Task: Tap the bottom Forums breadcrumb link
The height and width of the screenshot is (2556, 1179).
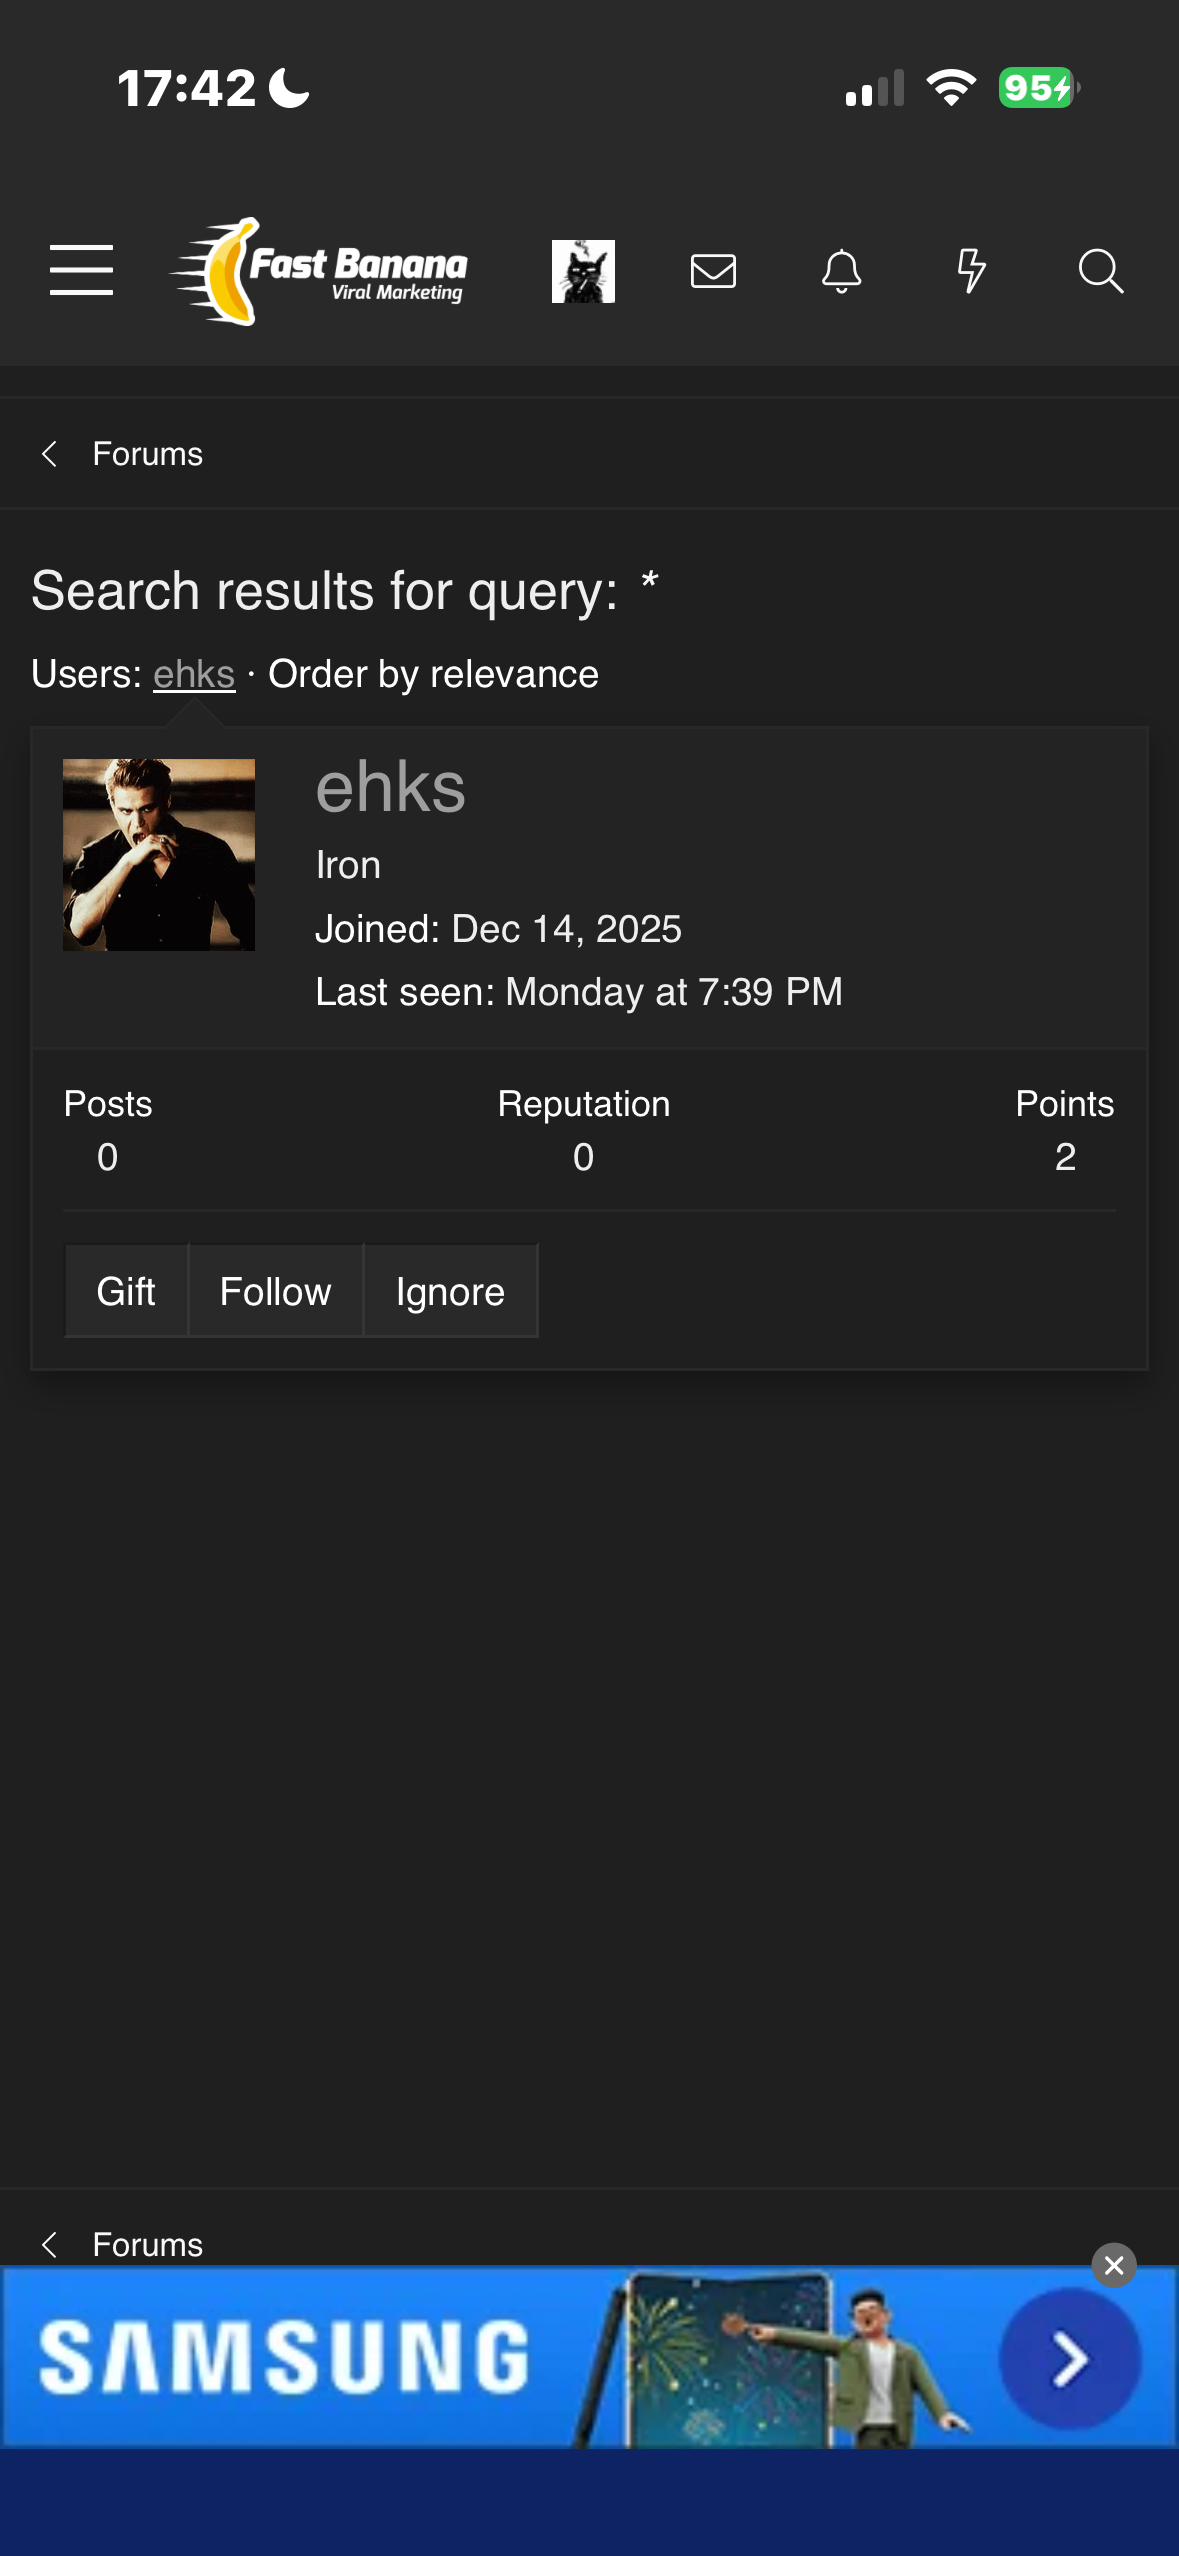Action: click(x=147, y=2245)
